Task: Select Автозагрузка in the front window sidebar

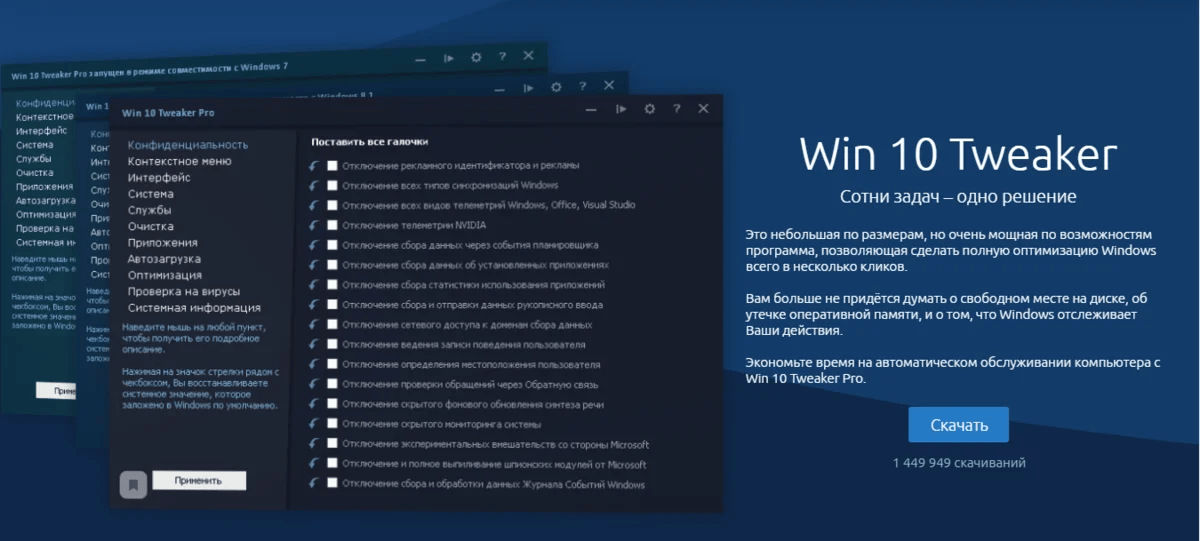Action: [164, 259]
